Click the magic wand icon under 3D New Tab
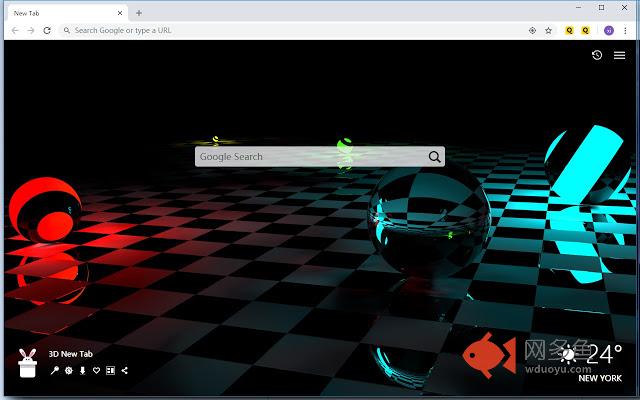 pos(54,370)
